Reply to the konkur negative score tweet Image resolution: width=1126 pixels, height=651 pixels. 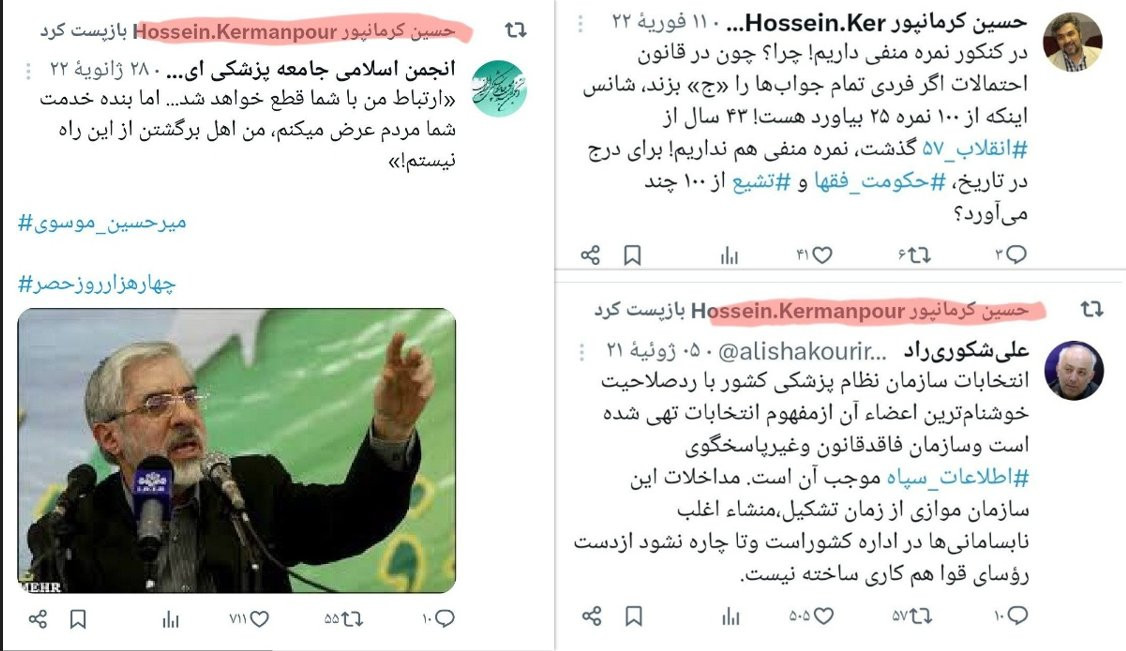coord(1011,255)
